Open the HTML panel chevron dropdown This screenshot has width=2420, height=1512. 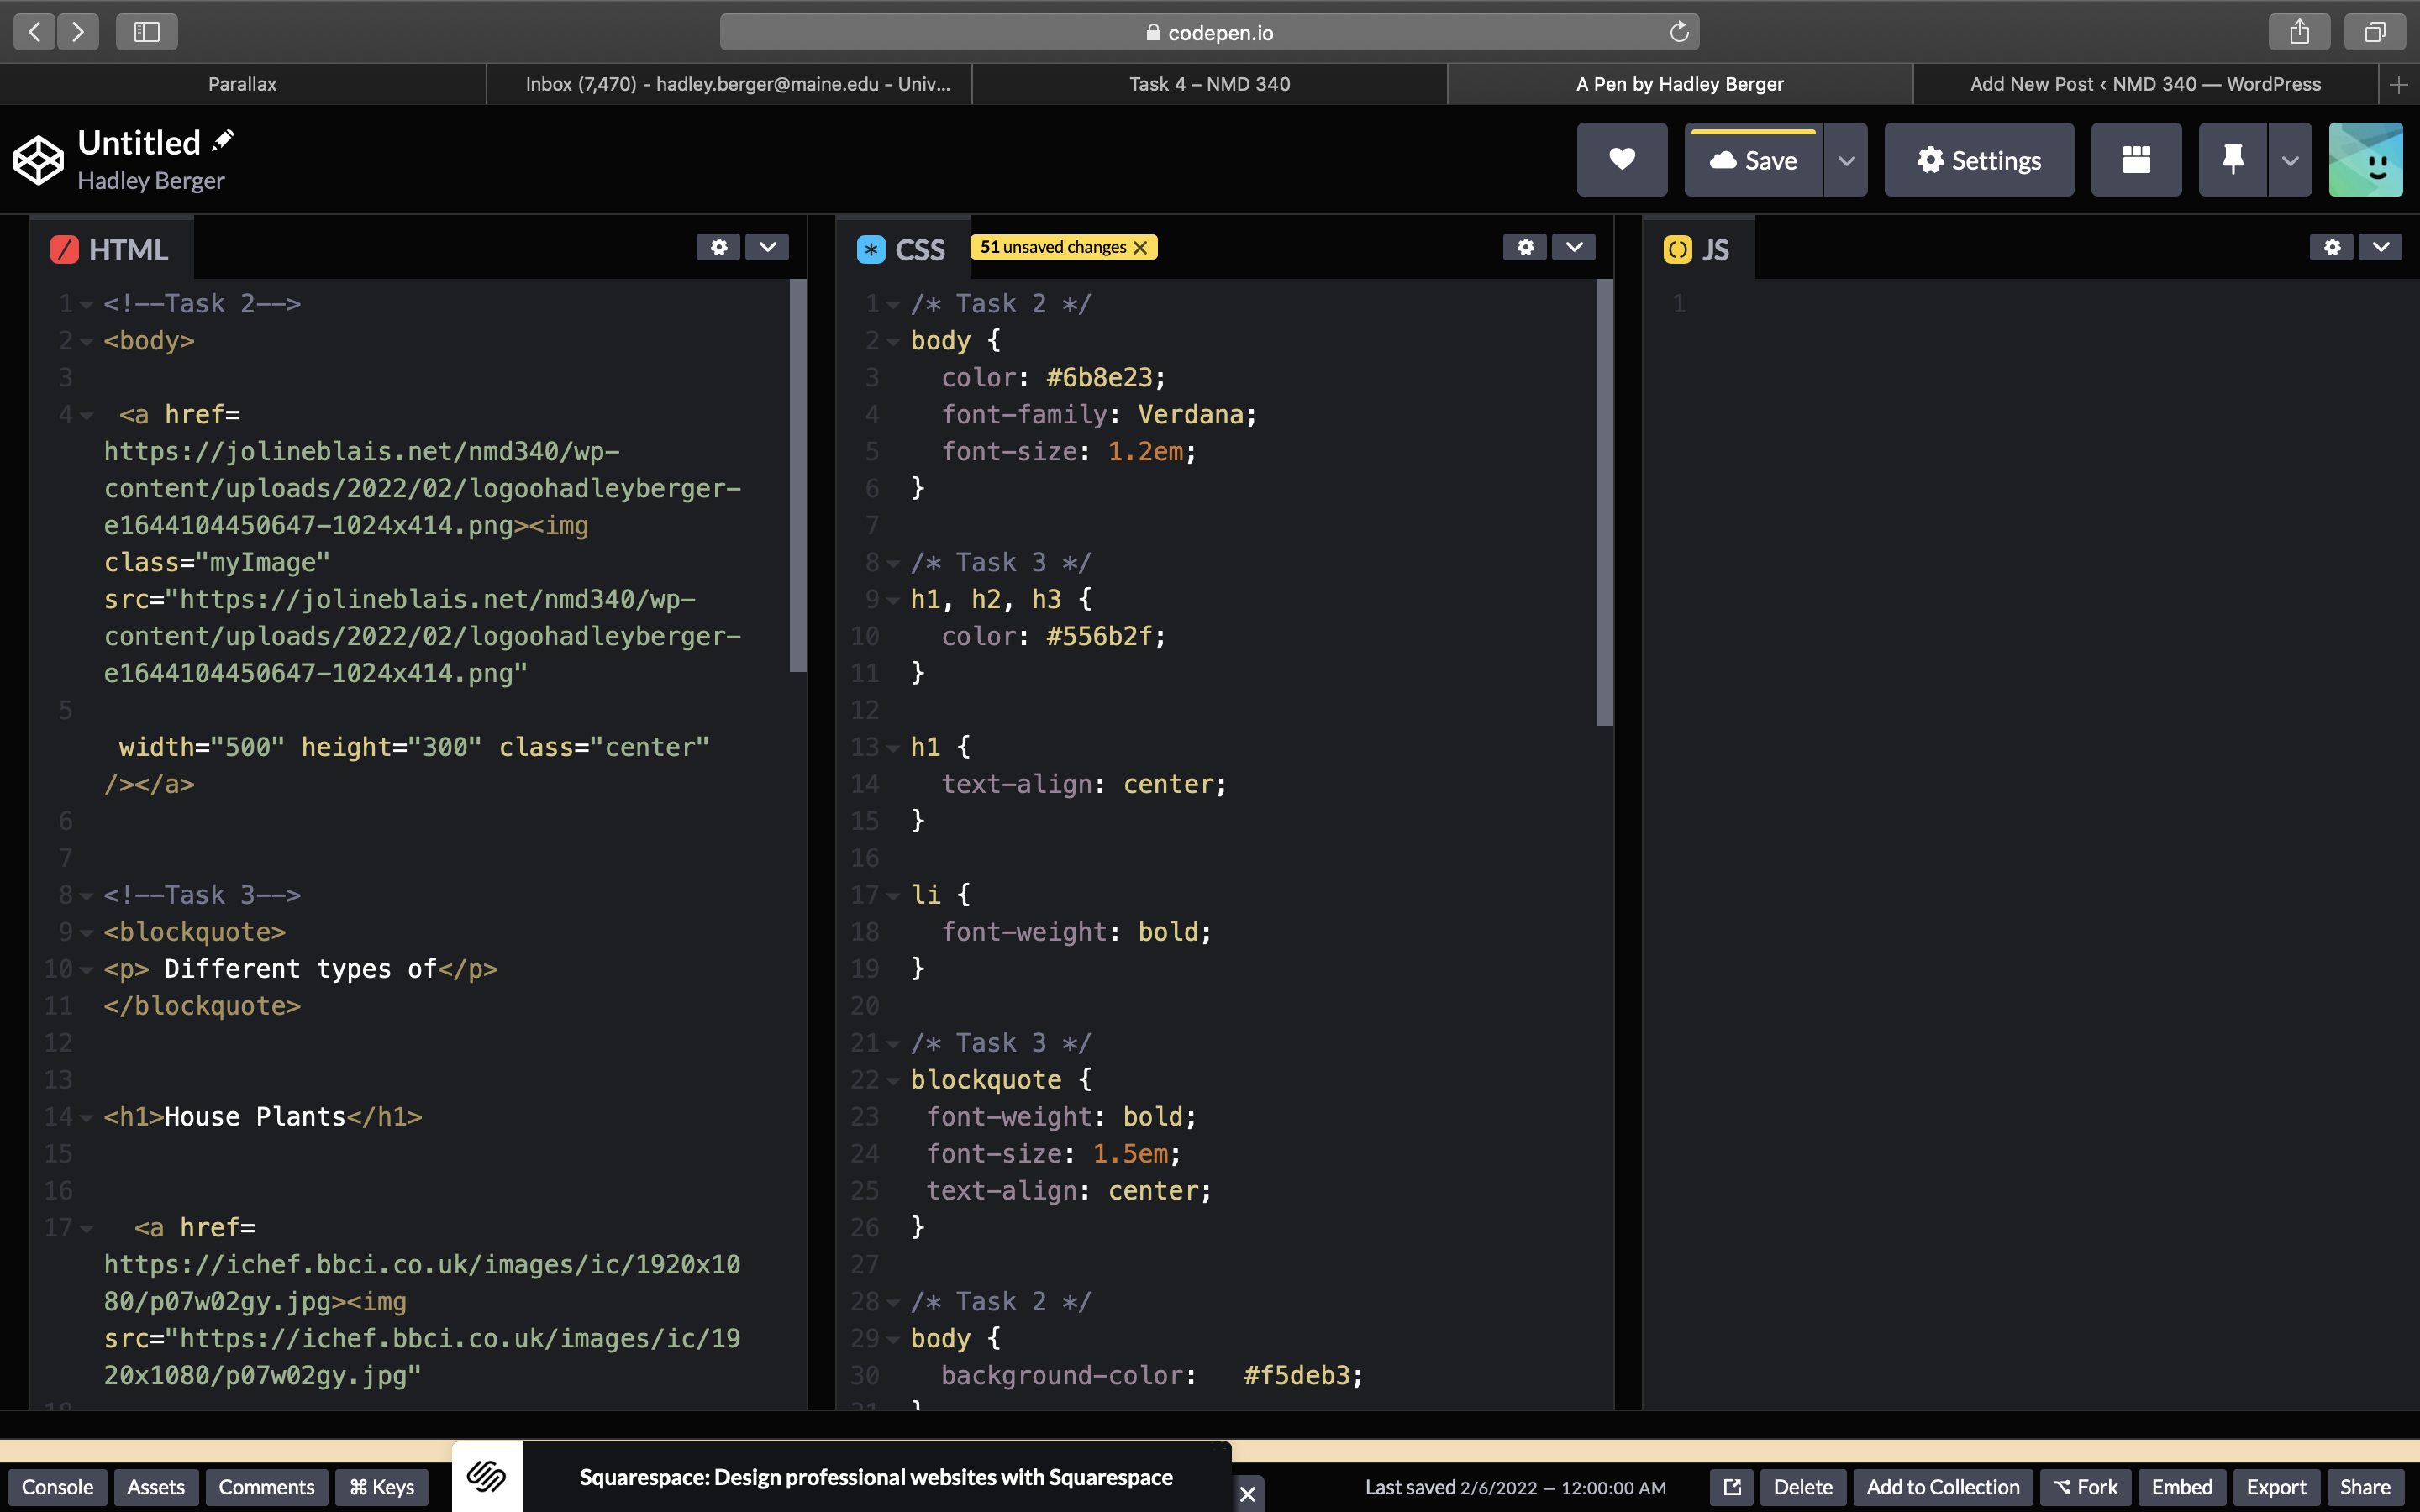pos(767,247)
